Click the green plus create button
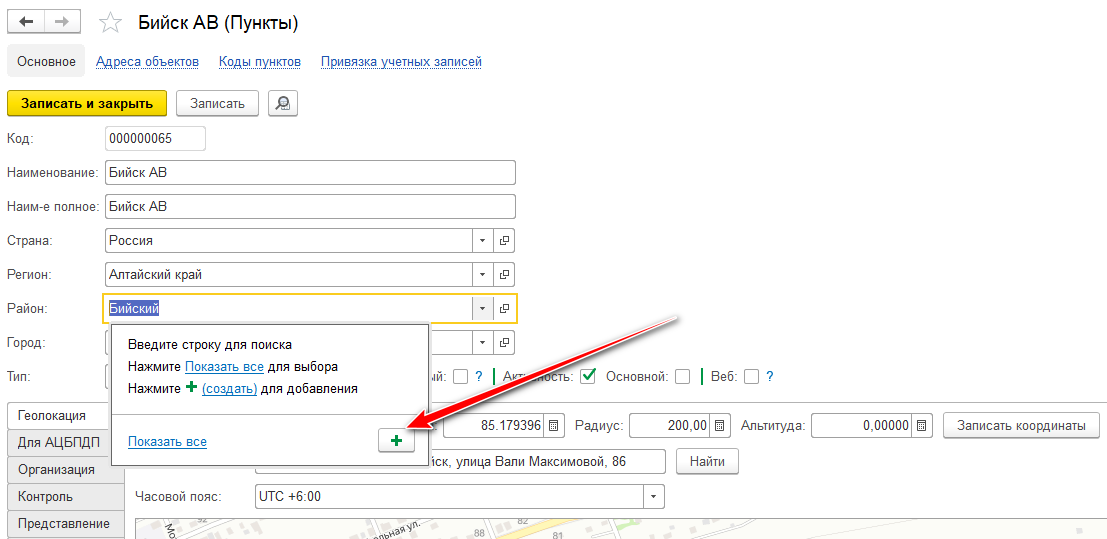Screen dimensions: 1107x539 (396, 441)
